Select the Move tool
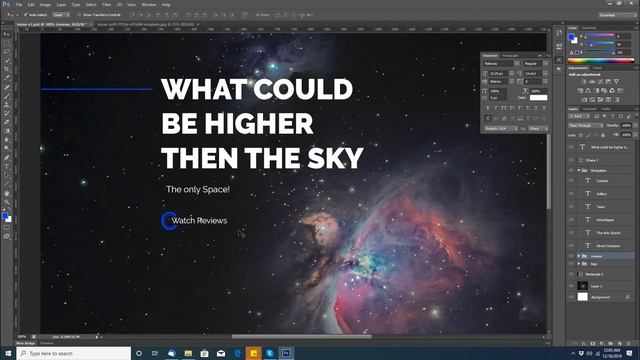This screenshot has width=640, height=360. pos(7,34)
